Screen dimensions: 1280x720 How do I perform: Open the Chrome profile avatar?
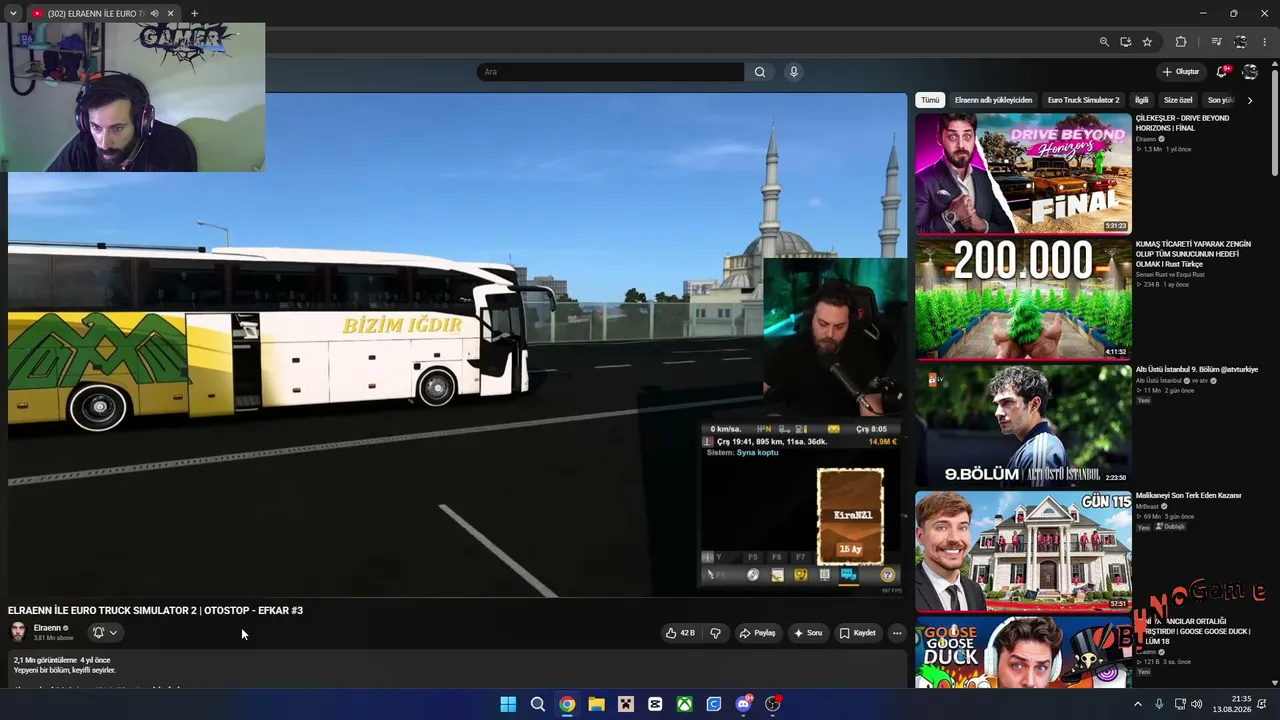[1240, 42]
